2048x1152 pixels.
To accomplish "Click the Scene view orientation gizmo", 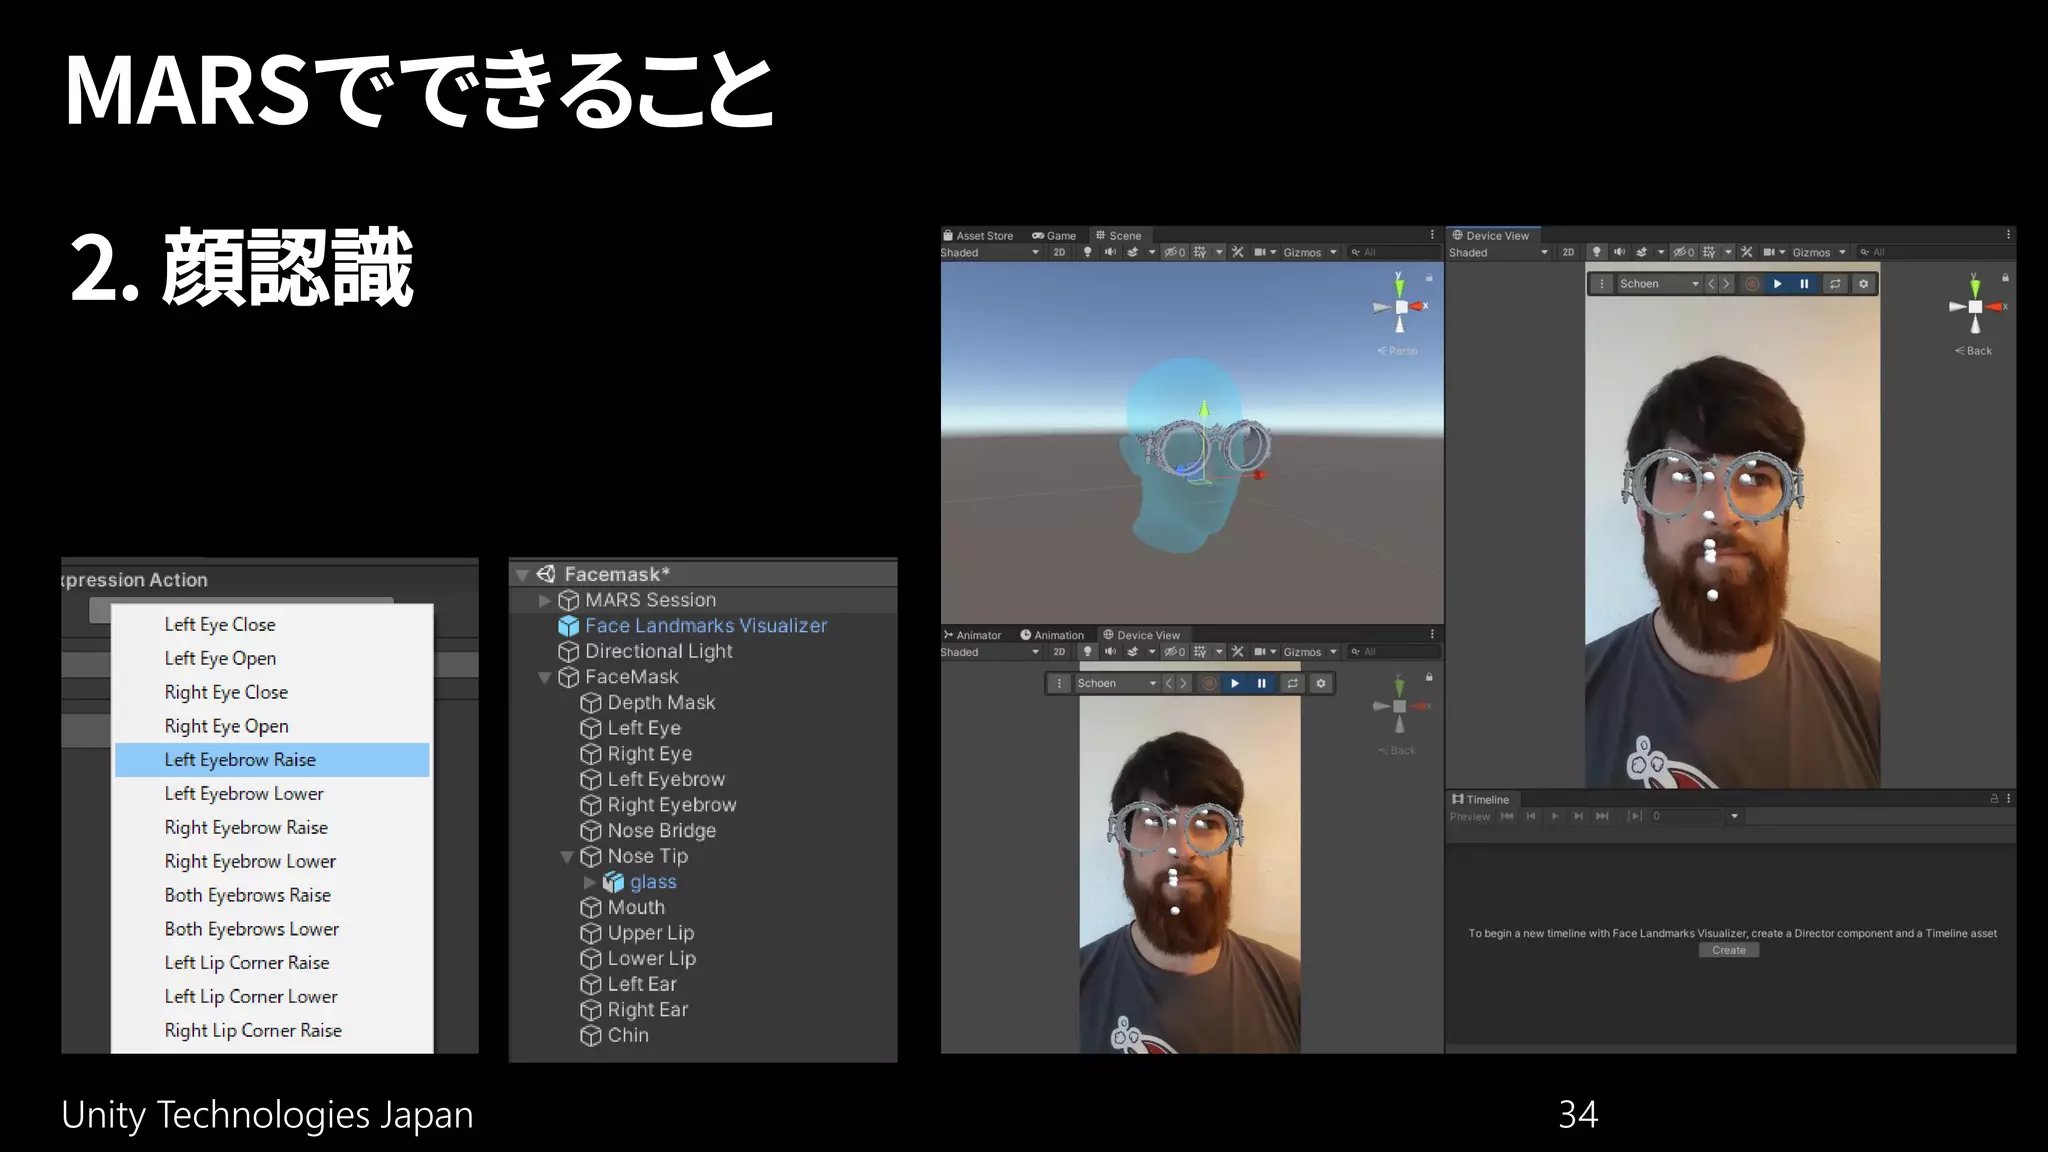I will point(1400,305).
